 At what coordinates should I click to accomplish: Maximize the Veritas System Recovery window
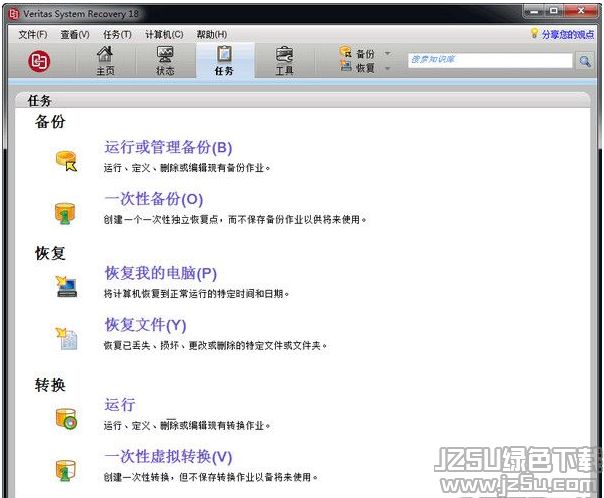554,11
